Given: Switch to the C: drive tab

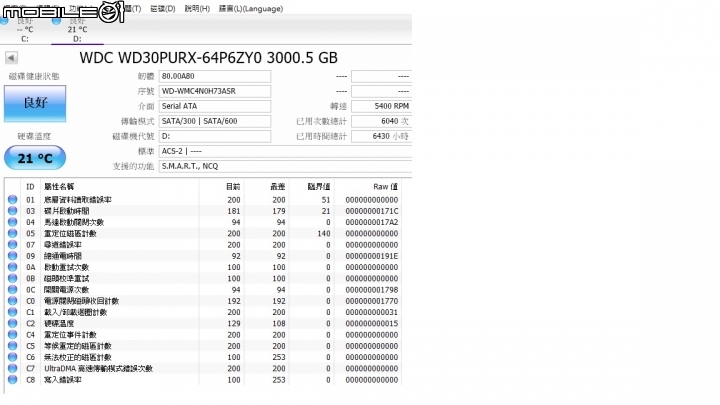Looking at the screenshot, I should [25, 30].
